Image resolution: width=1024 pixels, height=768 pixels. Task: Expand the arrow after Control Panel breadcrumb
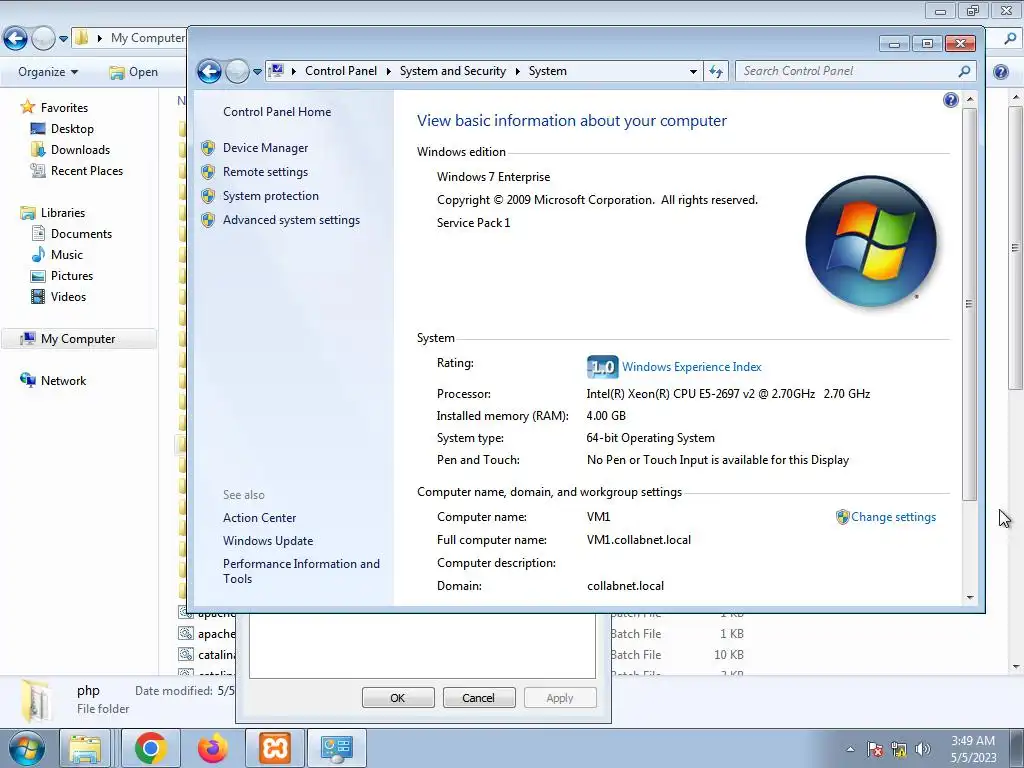(388, 71)
